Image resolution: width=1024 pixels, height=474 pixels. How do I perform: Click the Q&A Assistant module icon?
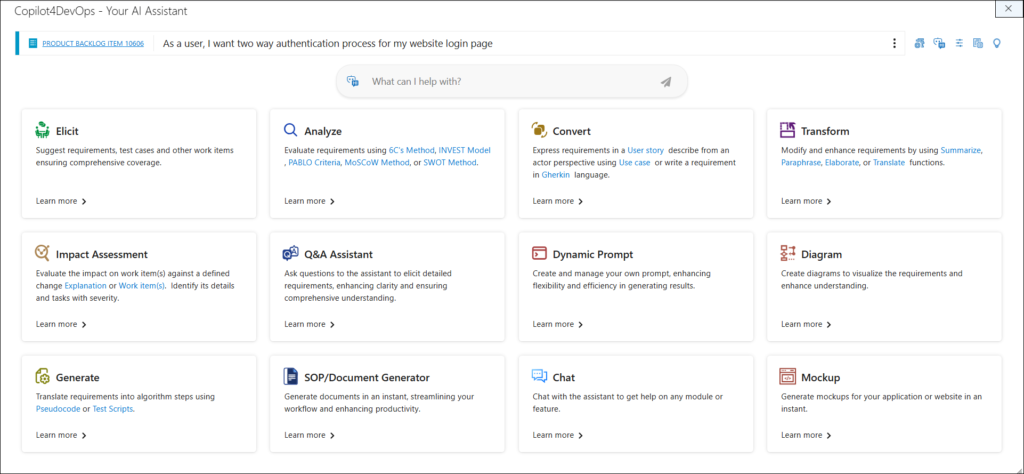tap(291, 254)
